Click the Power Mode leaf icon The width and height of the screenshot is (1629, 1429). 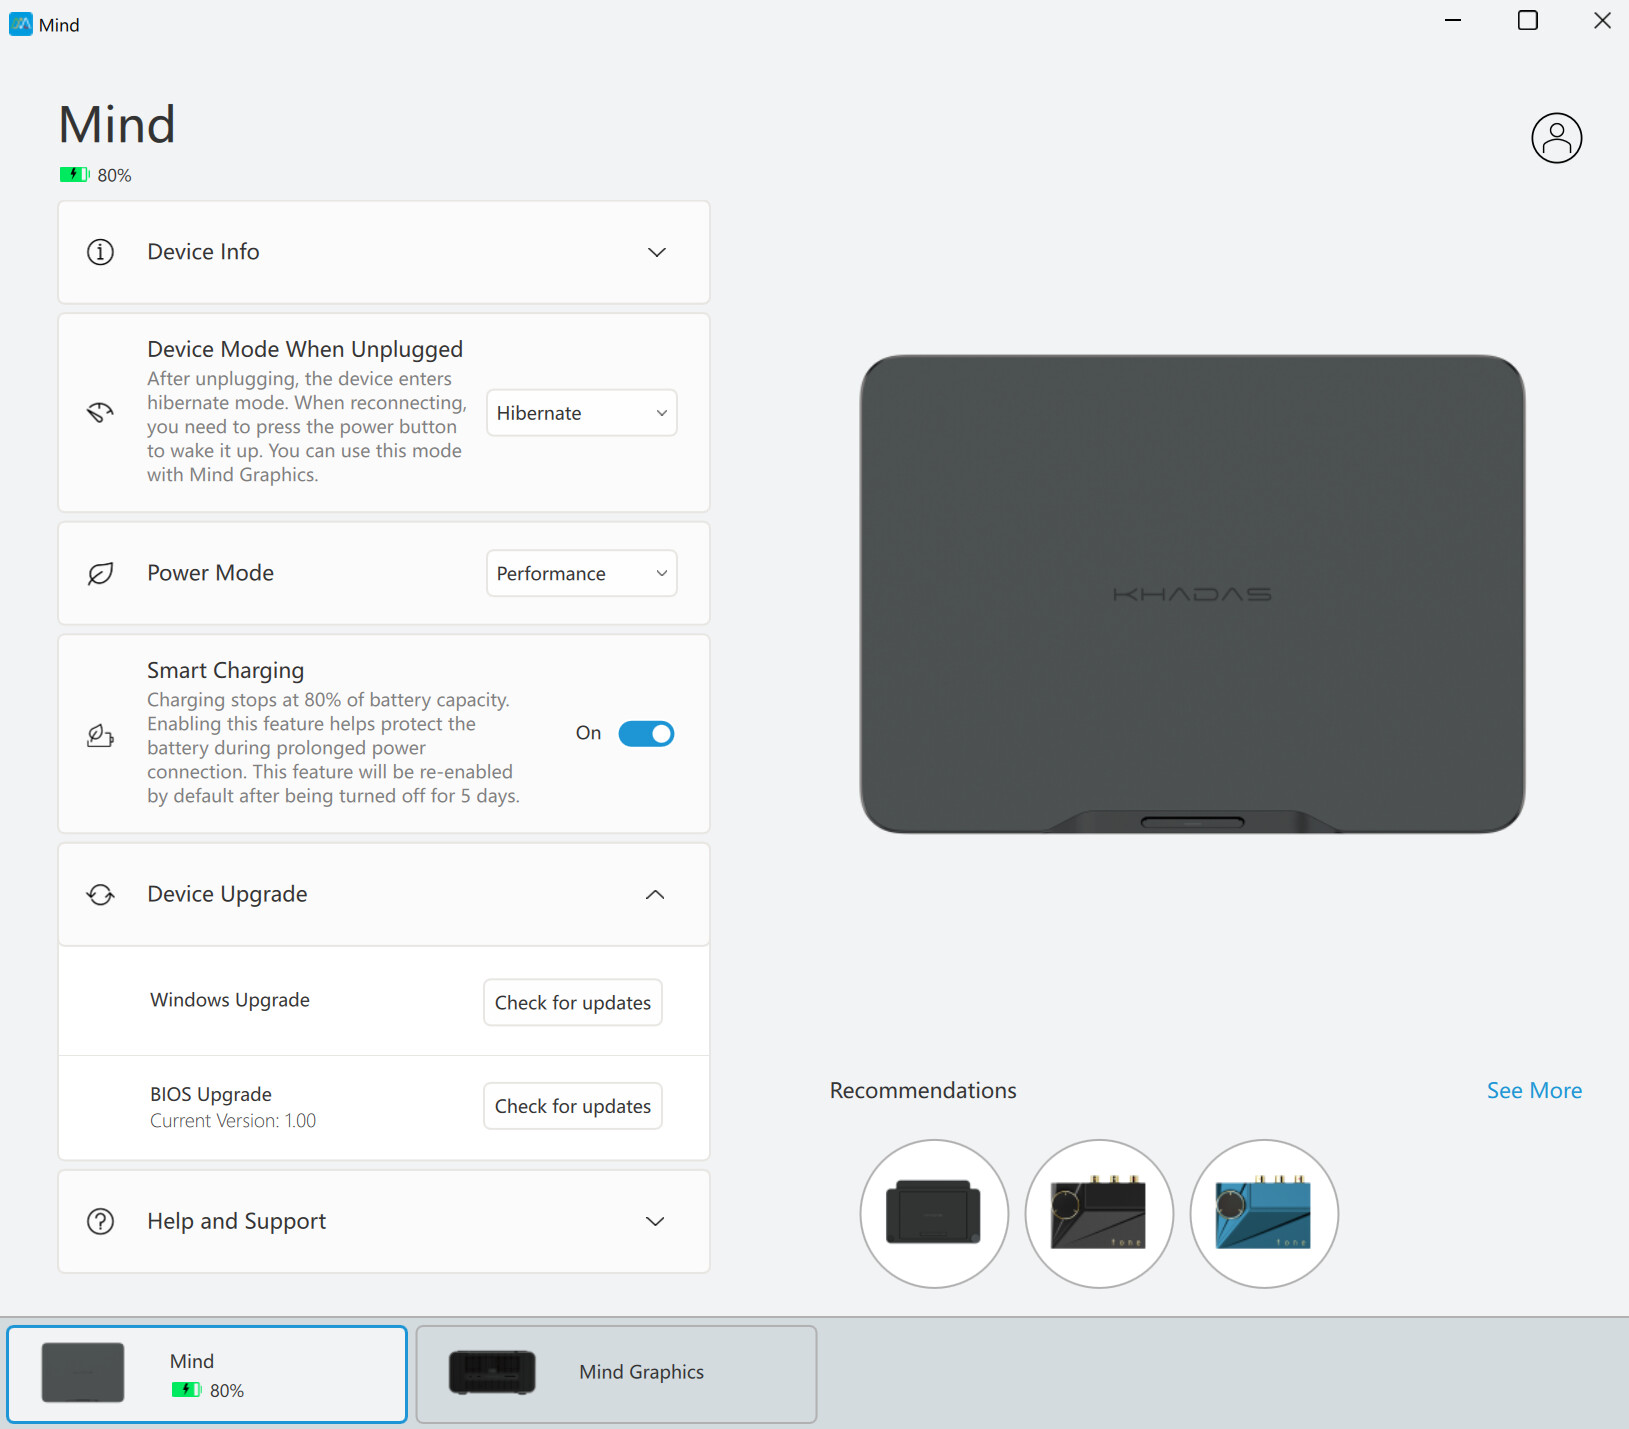[x=100, y=573]
